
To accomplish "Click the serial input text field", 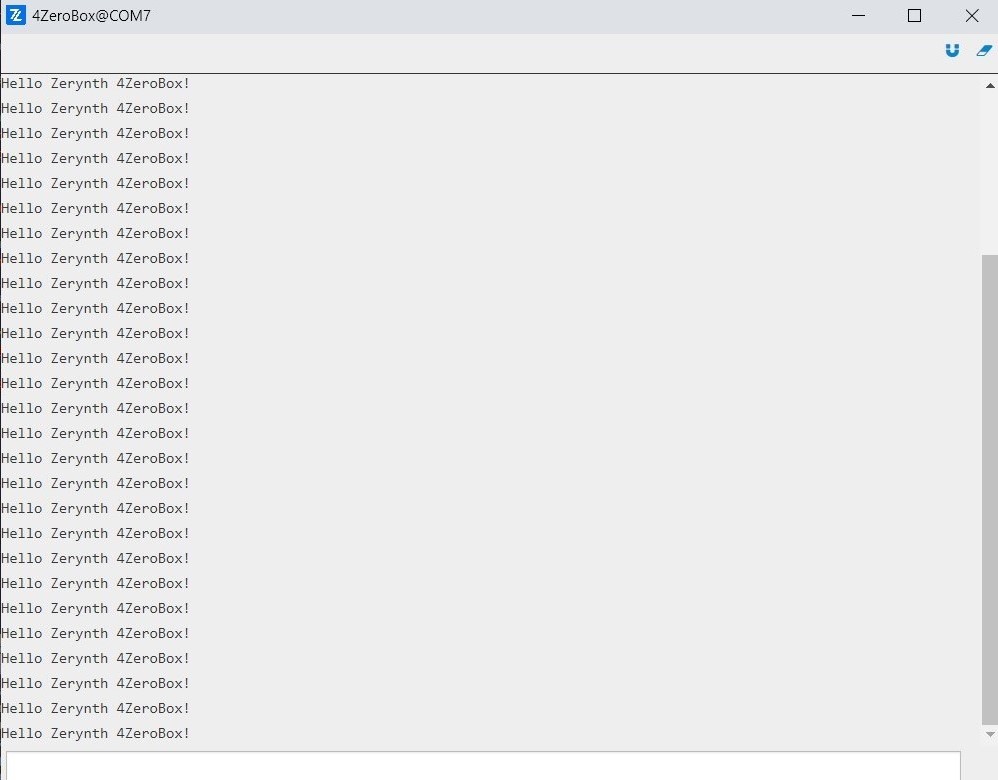I will point(483,765).
